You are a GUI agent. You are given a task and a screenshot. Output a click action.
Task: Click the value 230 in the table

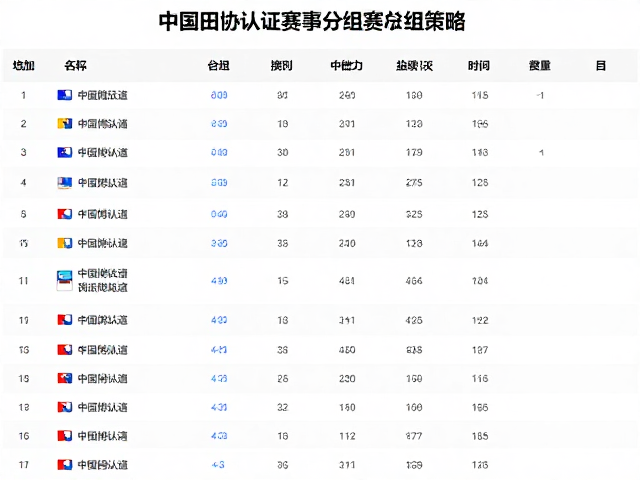tap(347, 378)
